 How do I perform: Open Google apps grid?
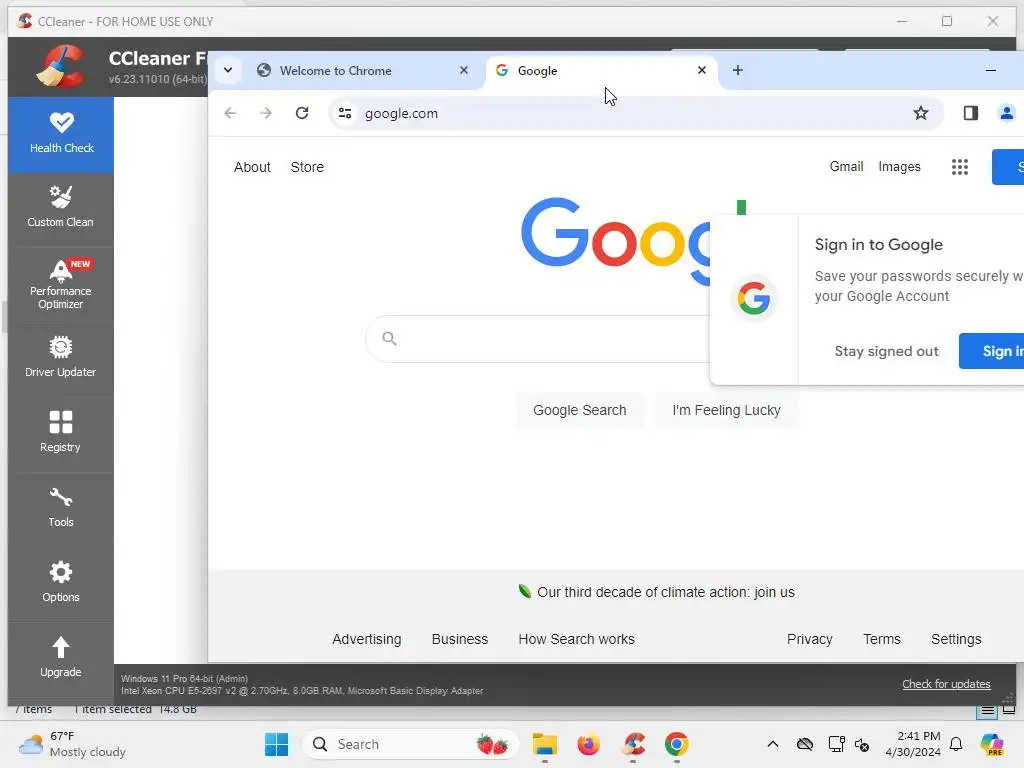point(959,167)
